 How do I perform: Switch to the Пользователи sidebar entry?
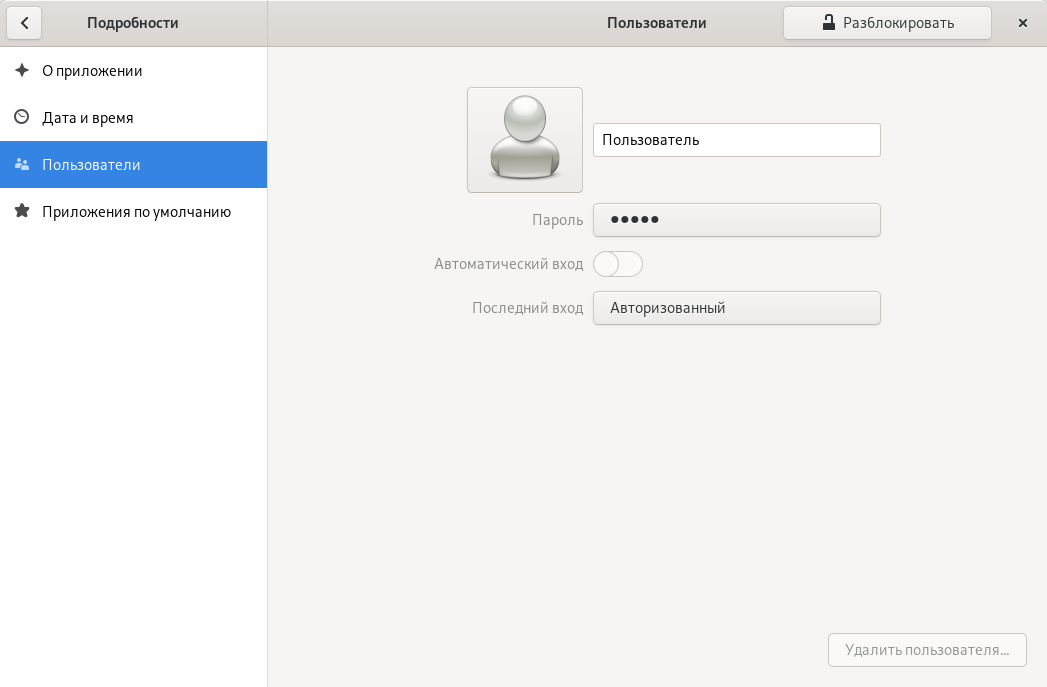coord(91,165)
